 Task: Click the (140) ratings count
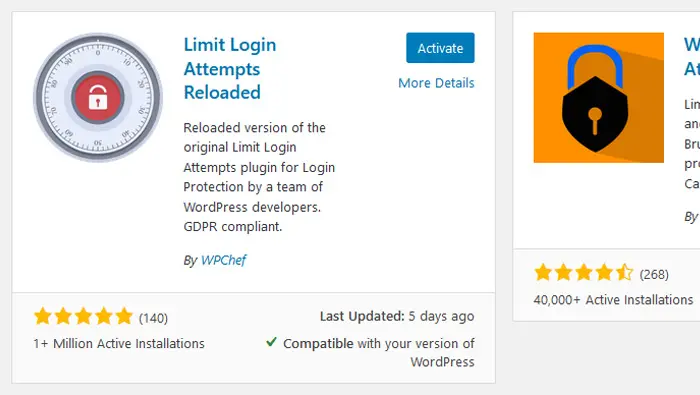153,318
